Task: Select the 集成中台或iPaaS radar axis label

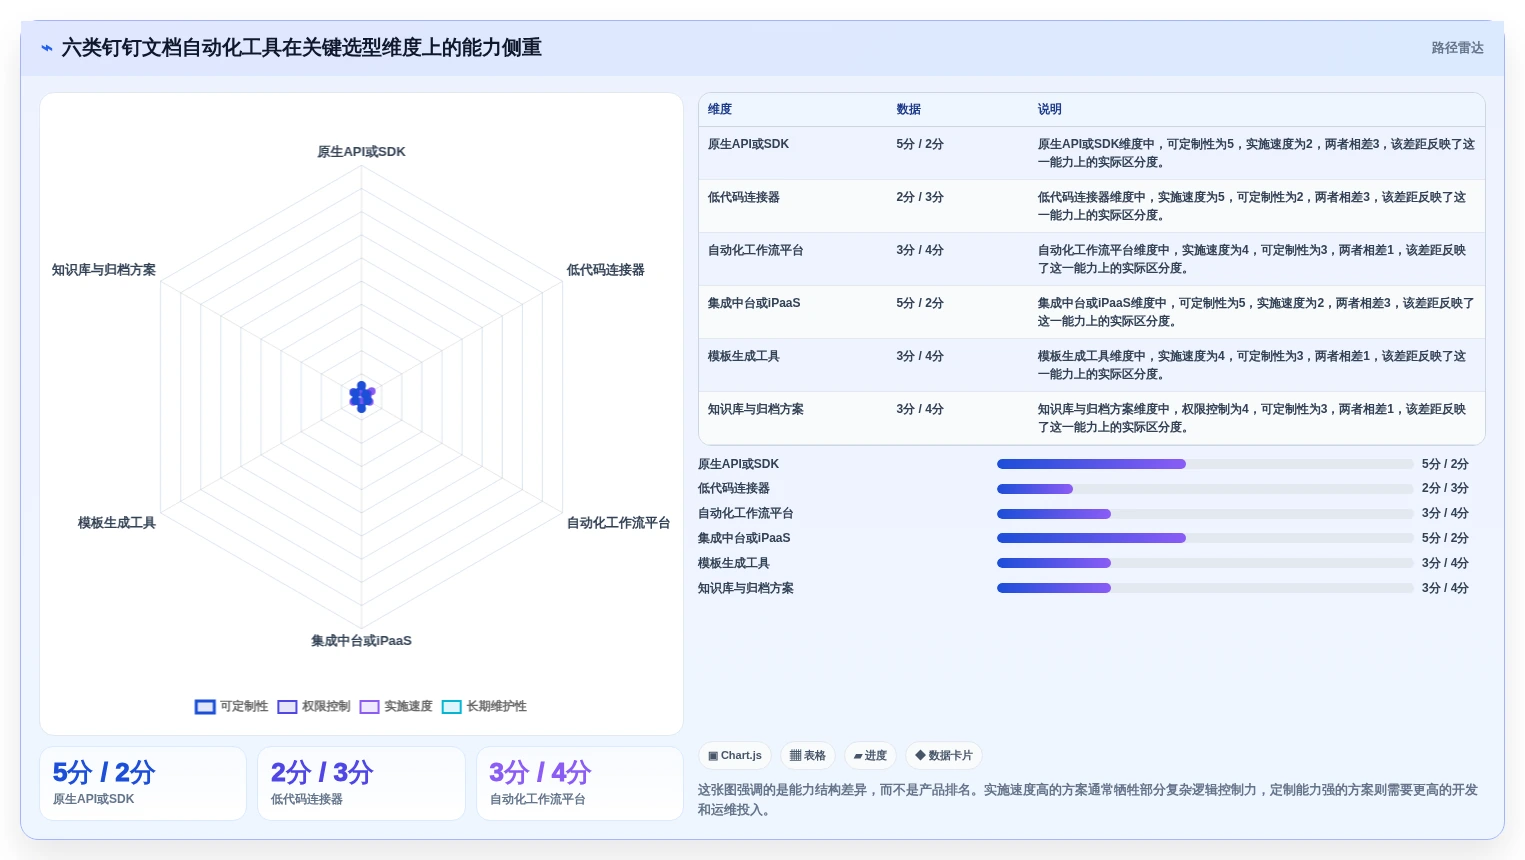Action: click(x=361, y=641)
